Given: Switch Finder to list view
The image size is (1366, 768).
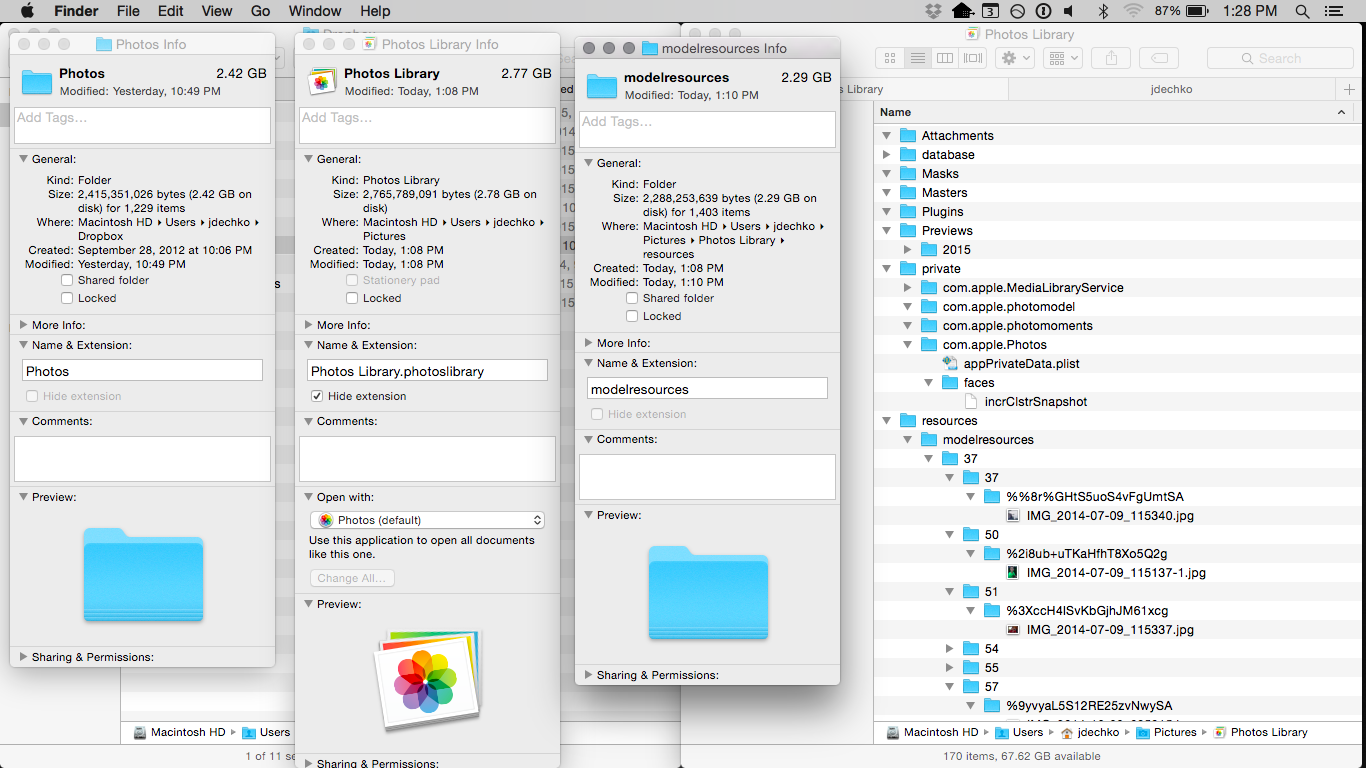Looking at the screenshot, I should click(917, 58).
